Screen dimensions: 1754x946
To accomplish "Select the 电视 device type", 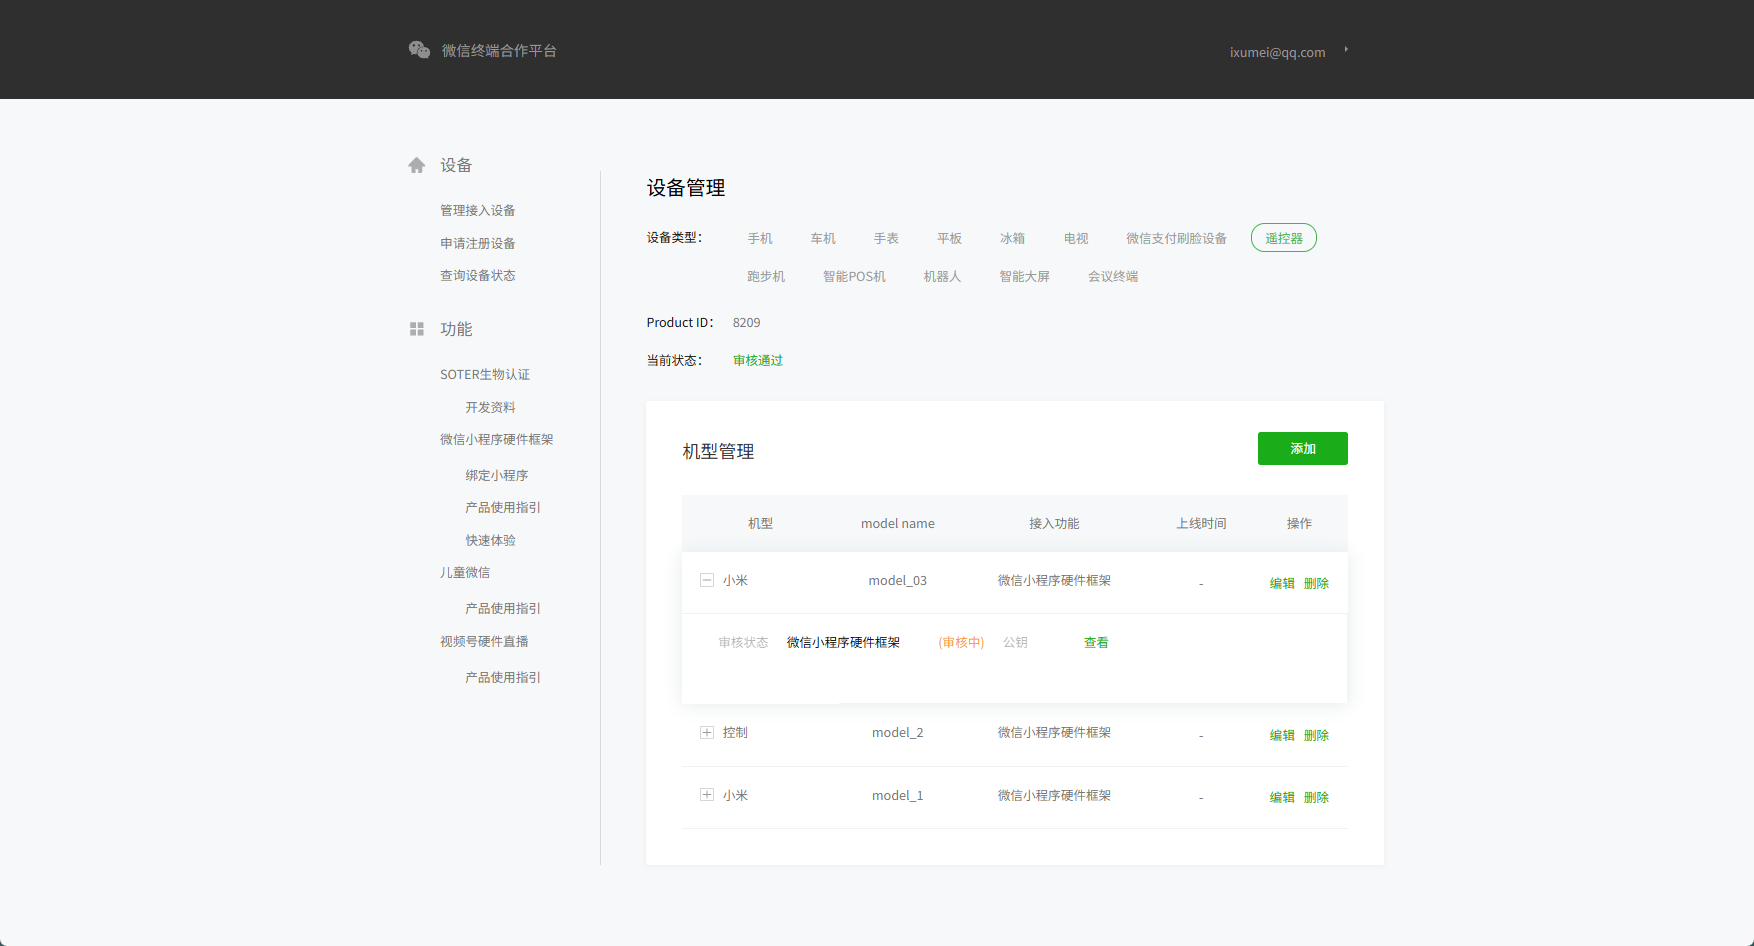I will click(x=1076, y=238).
